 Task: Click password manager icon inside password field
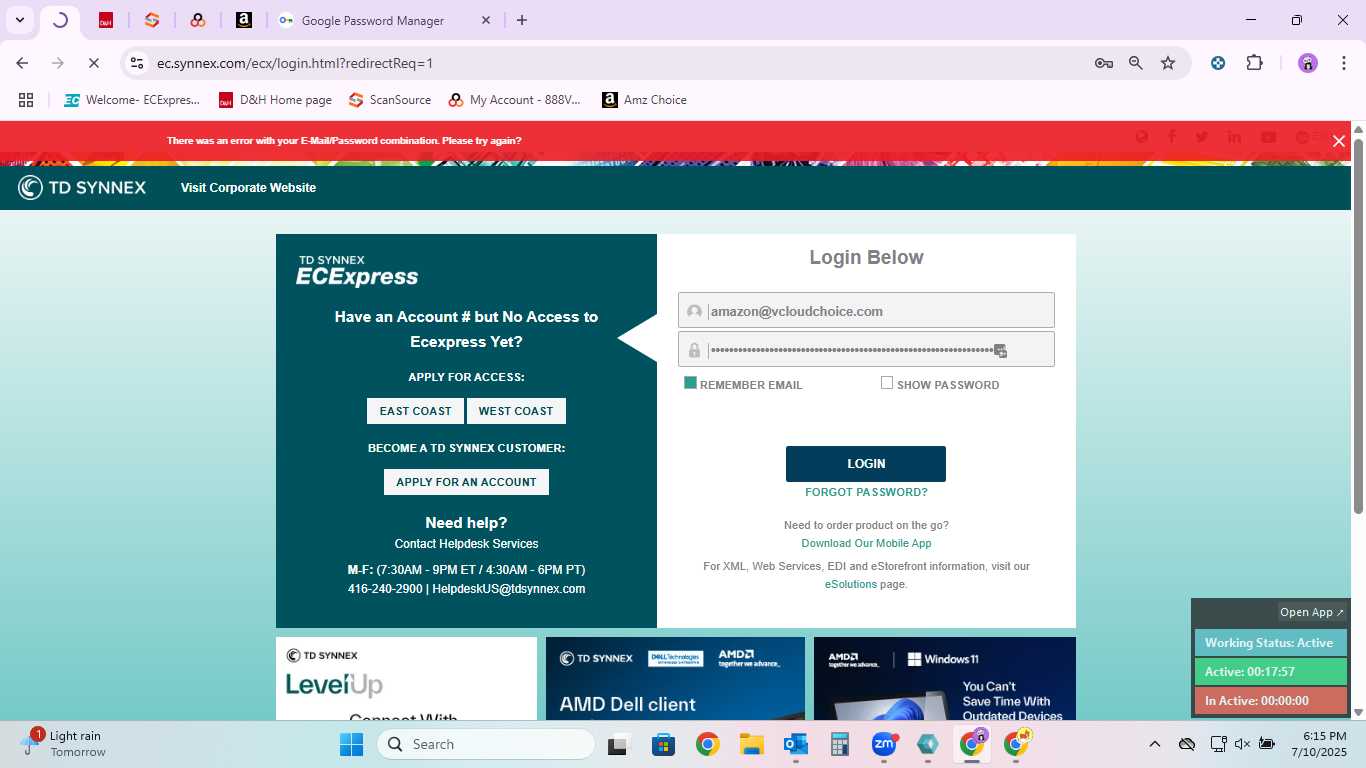coord(1000,351)
